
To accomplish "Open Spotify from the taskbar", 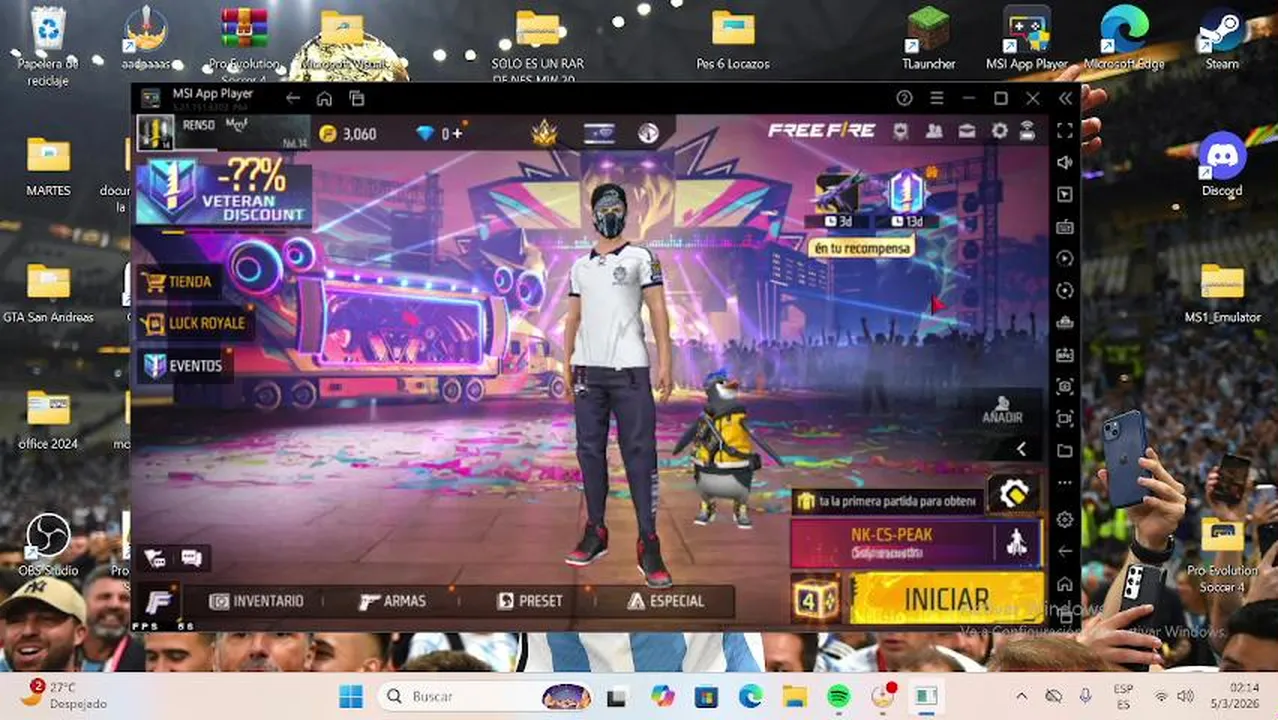I will click(x=838, y=696).
